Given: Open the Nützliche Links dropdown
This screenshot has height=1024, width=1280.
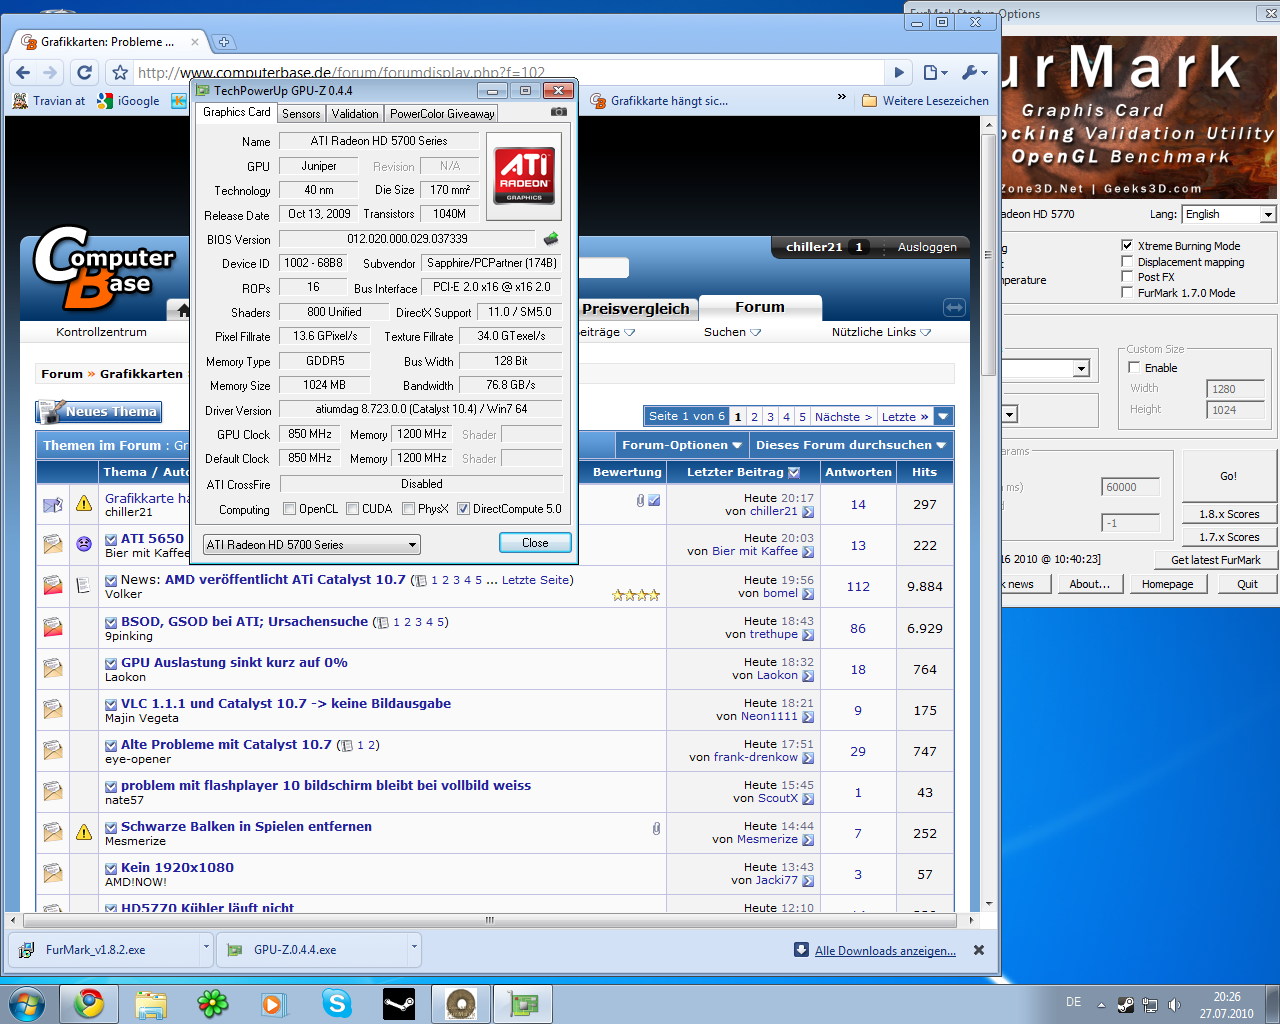Looking at the screenshot, I should [x=881, y=332].
